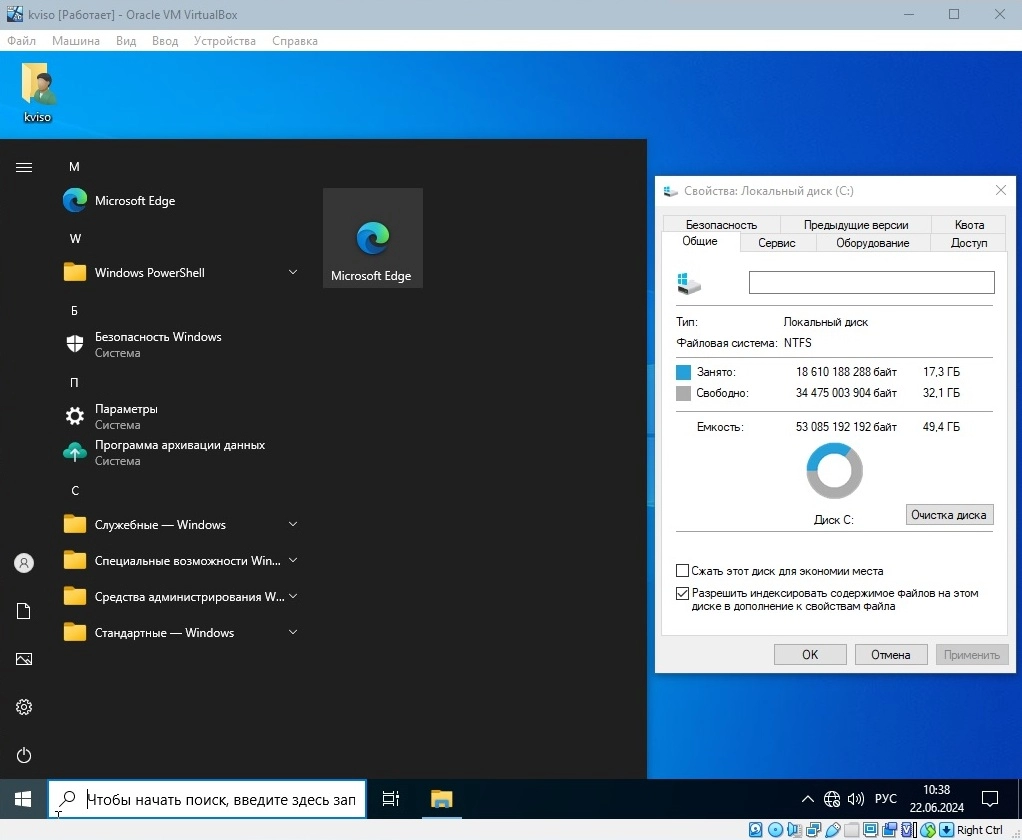
Task: Open the Pictures icon in Start sidebar
Action: click(24, 659)
